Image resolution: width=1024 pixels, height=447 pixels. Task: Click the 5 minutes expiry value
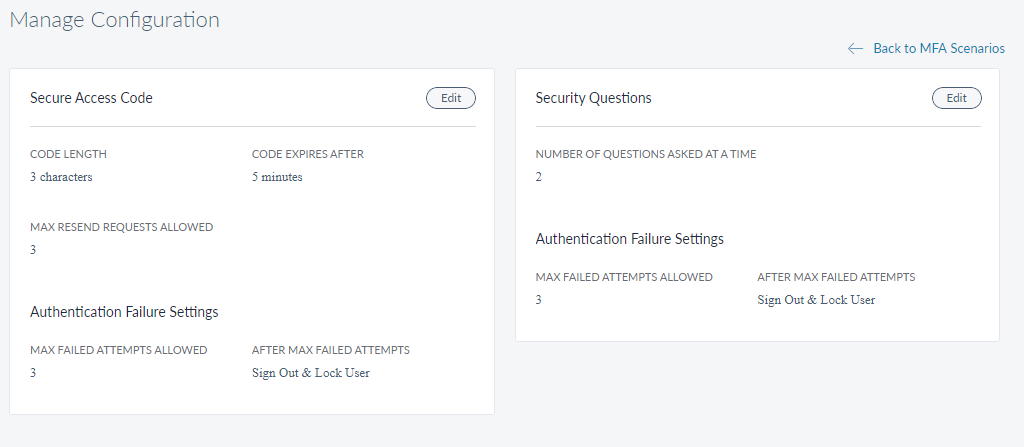(x=277, y=177)
